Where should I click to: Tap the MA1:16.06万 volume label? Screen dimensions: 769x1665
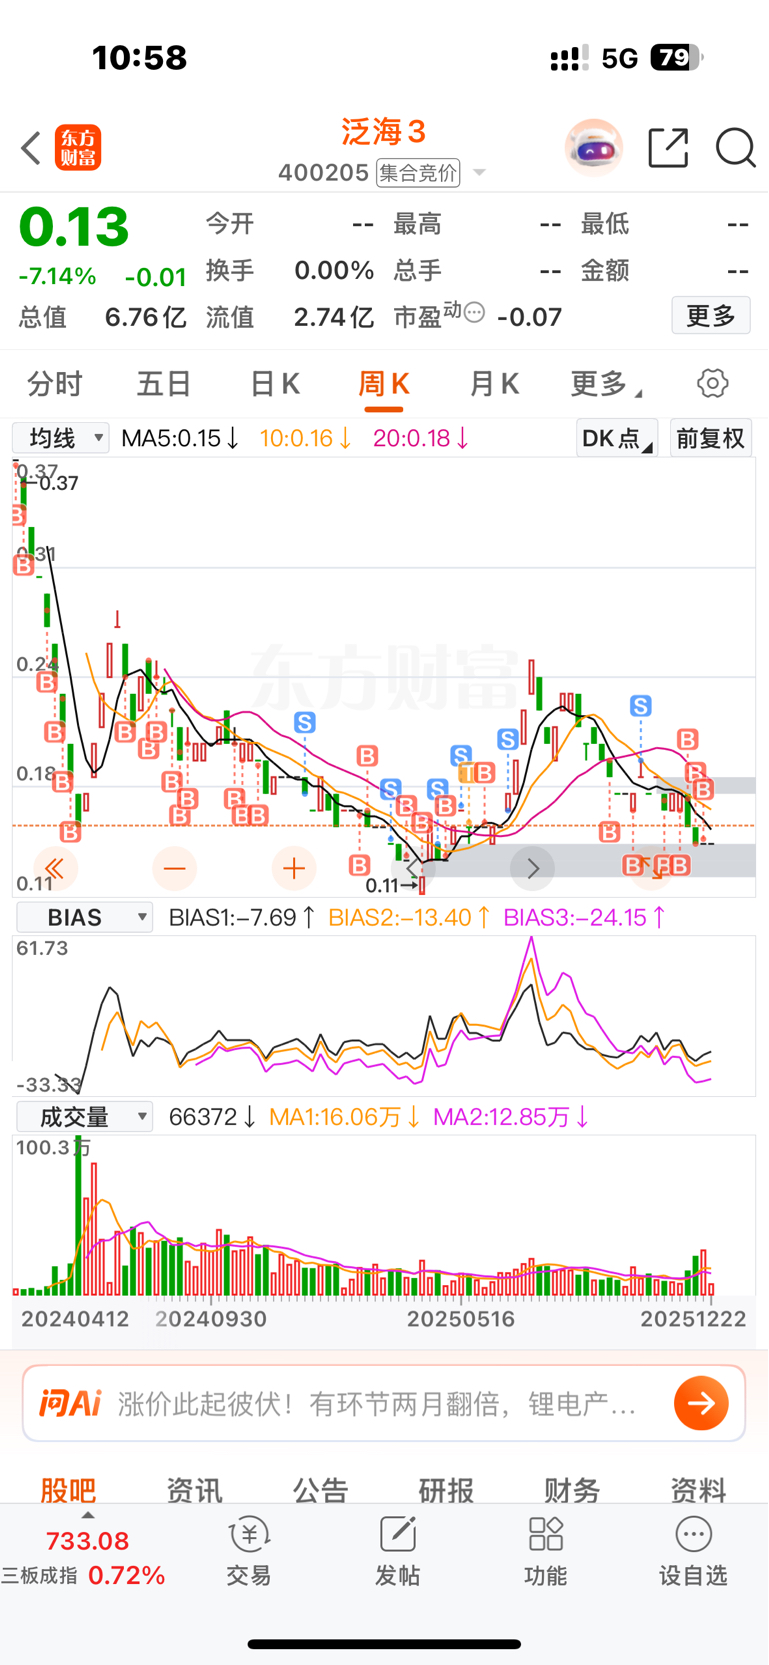click(345, 1116)
